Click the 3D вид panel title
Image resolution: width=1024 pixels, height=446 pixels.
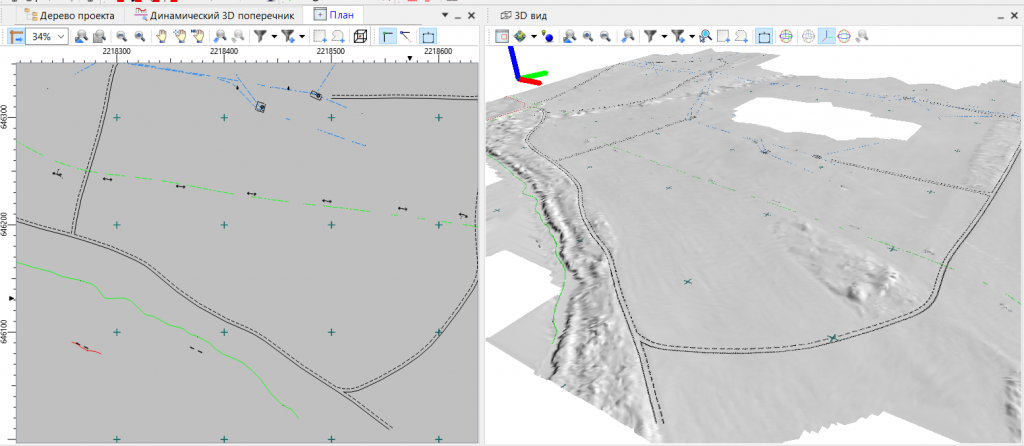pos(528,15)
